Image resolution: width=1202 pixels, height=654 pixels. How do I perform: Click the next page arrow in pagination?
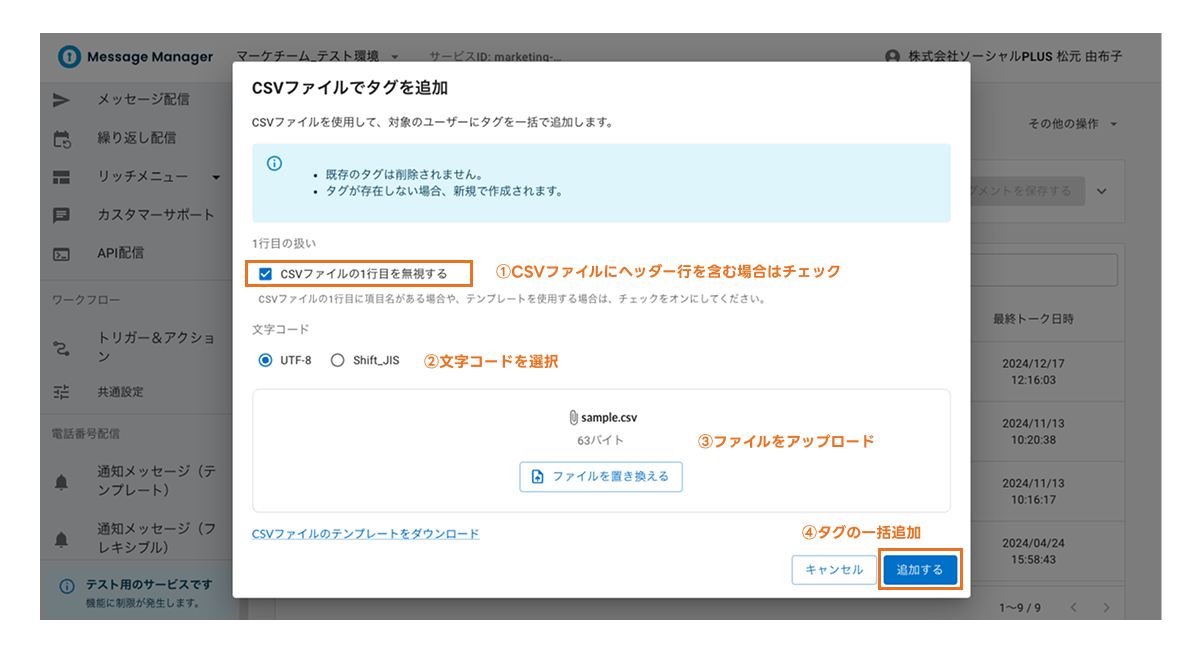point(1108,606)
